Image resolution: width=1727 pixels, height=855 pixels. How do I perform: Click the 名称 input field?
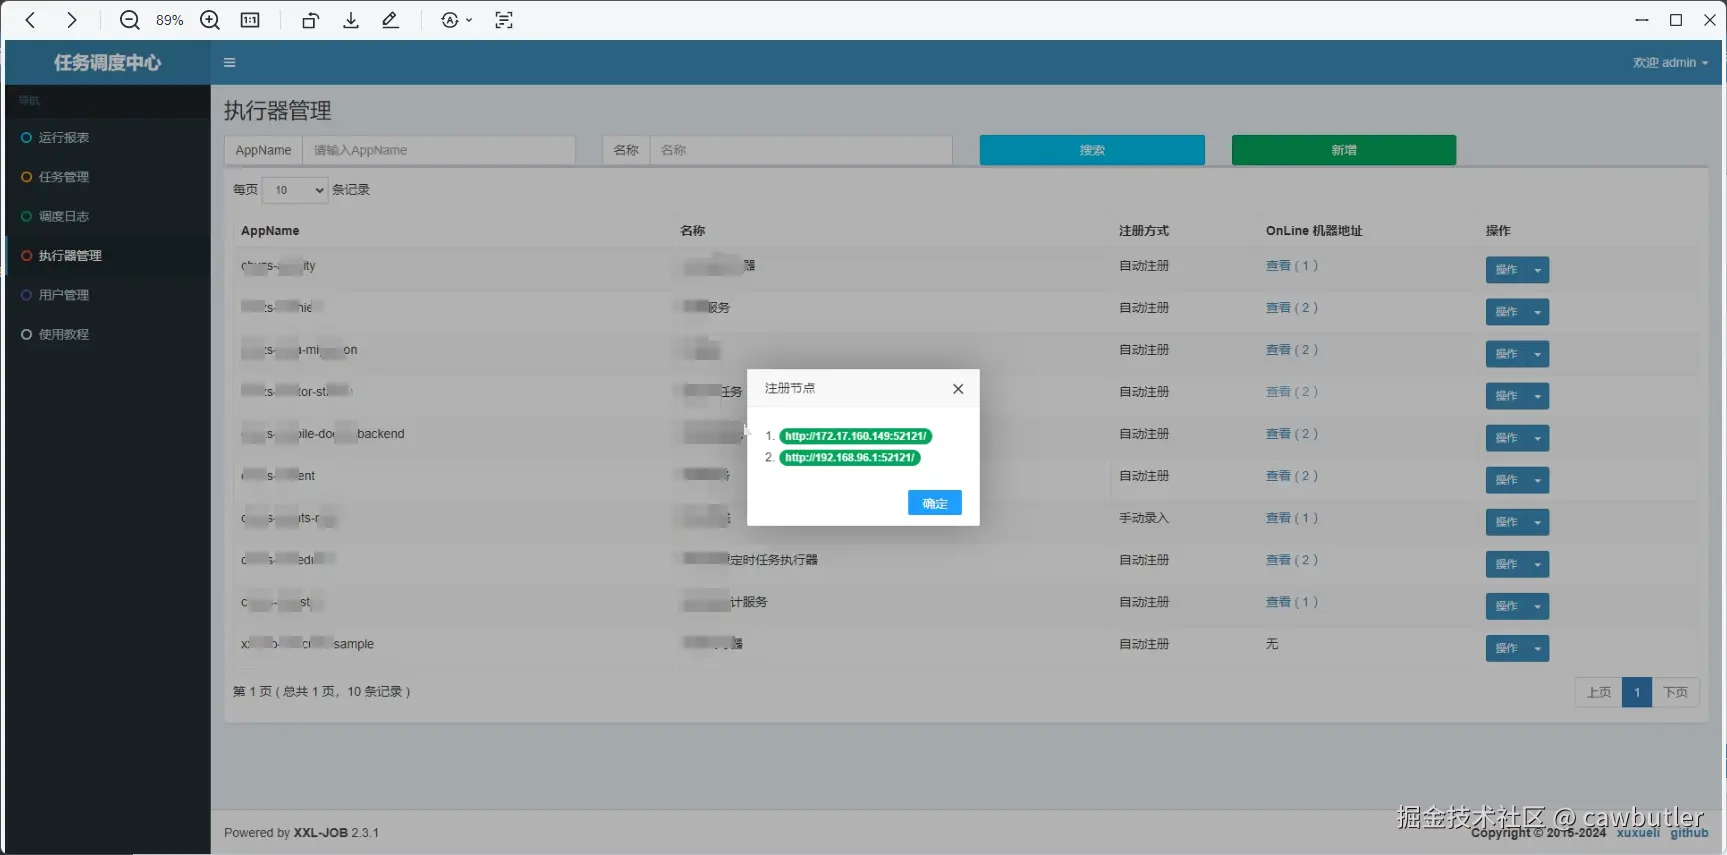[801, 150]
